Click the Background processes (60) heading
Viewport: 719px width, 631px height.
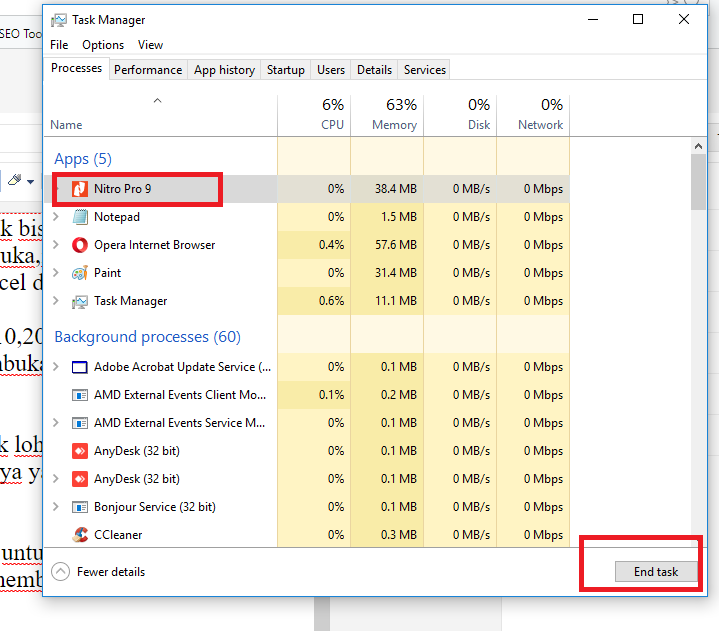click(148, 337)
